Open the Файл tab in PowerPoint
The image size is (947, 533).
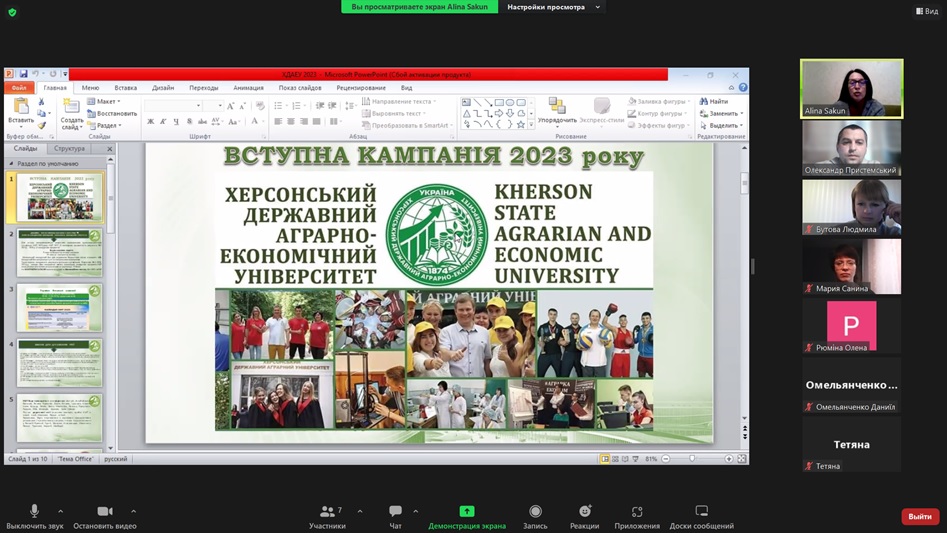point(19,88)
